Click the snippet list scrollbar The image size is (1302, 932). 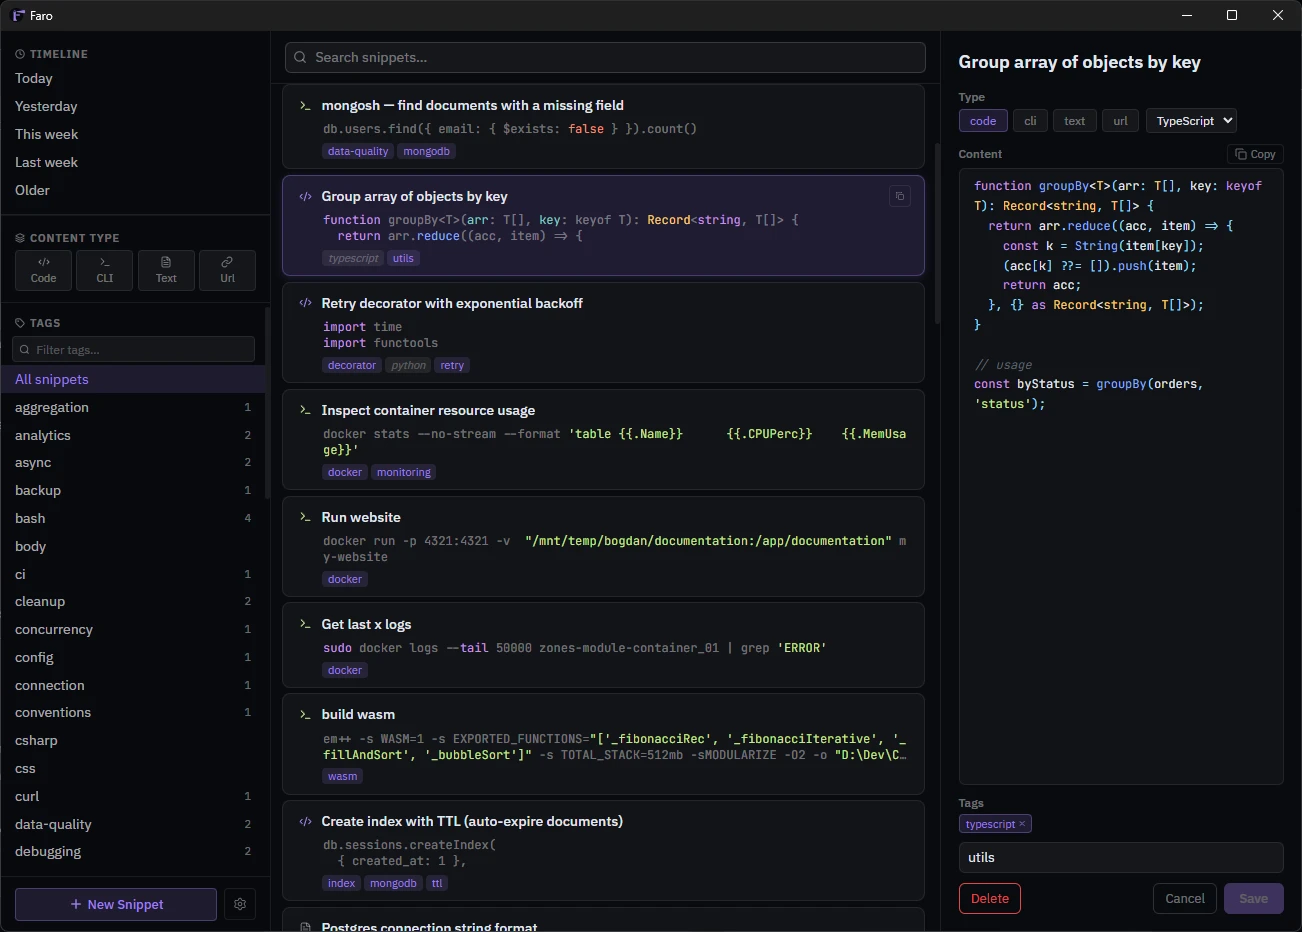click(937, 234)
